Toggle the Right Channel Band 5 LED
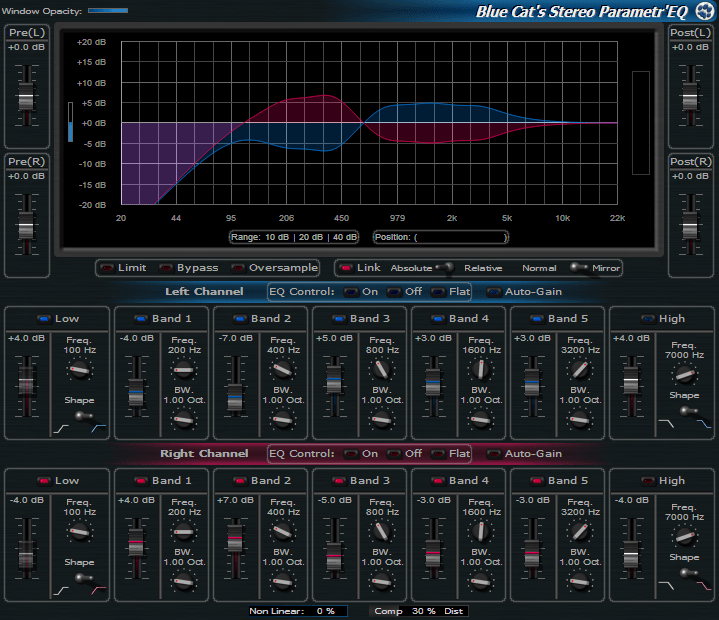The height and width of the screenshot is (620, 719). click(537, 481)
